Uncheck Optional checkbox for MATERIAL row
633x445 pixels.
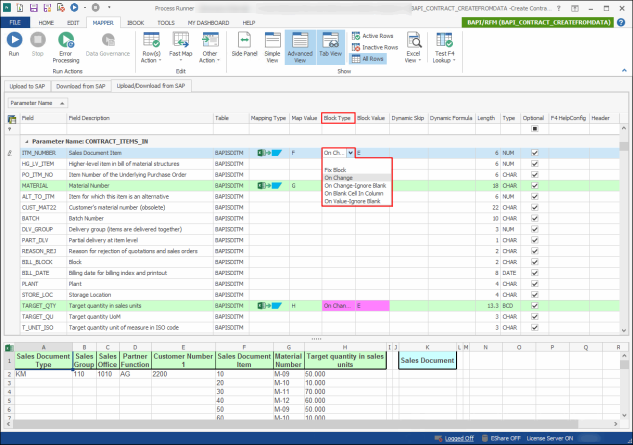click(534, 186)
